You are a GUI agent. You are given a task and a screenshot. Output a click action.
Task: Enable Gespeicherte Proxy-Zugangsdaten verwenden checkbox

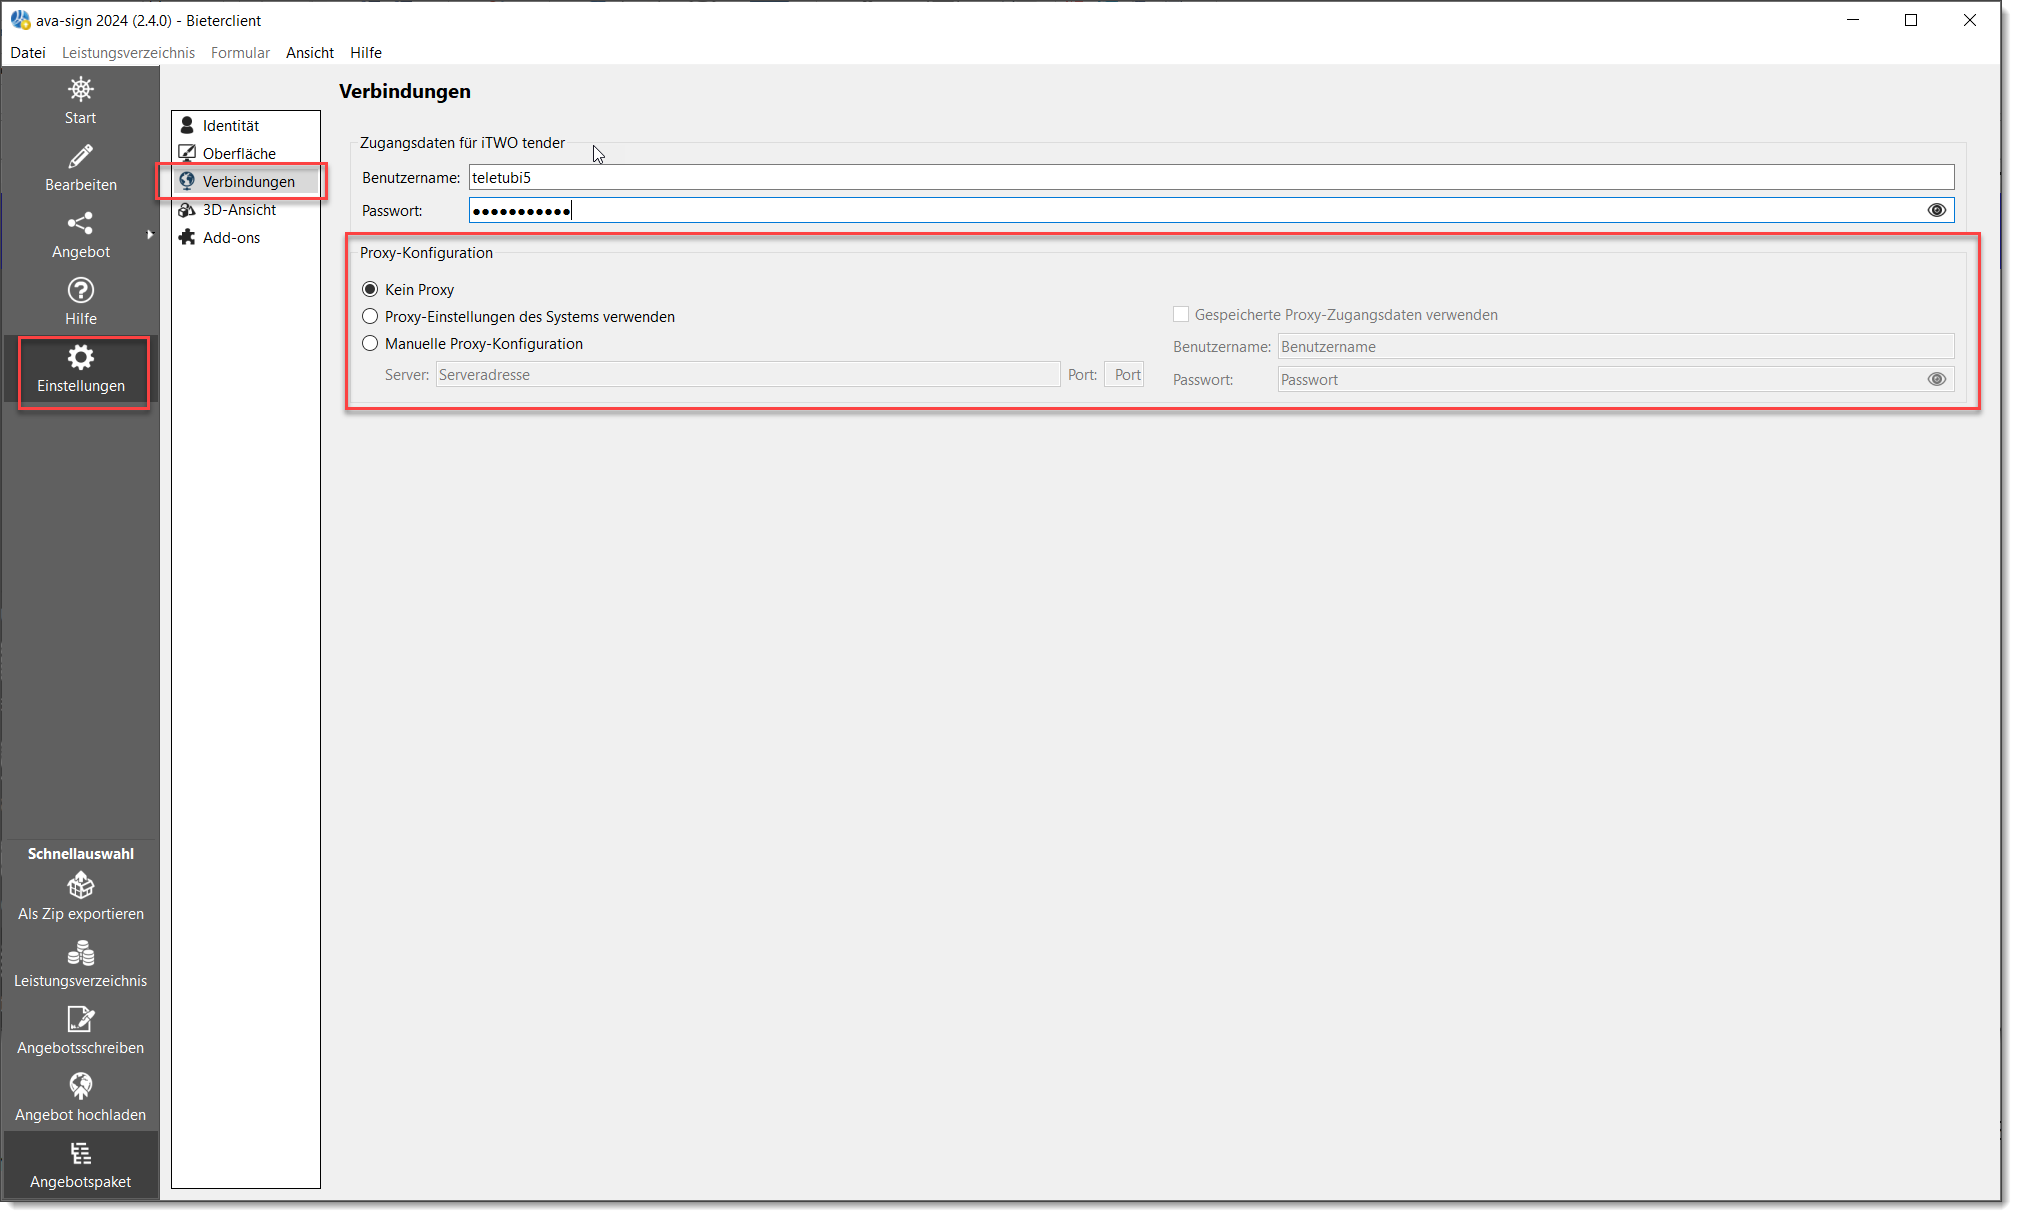(x=1181, y=314)
